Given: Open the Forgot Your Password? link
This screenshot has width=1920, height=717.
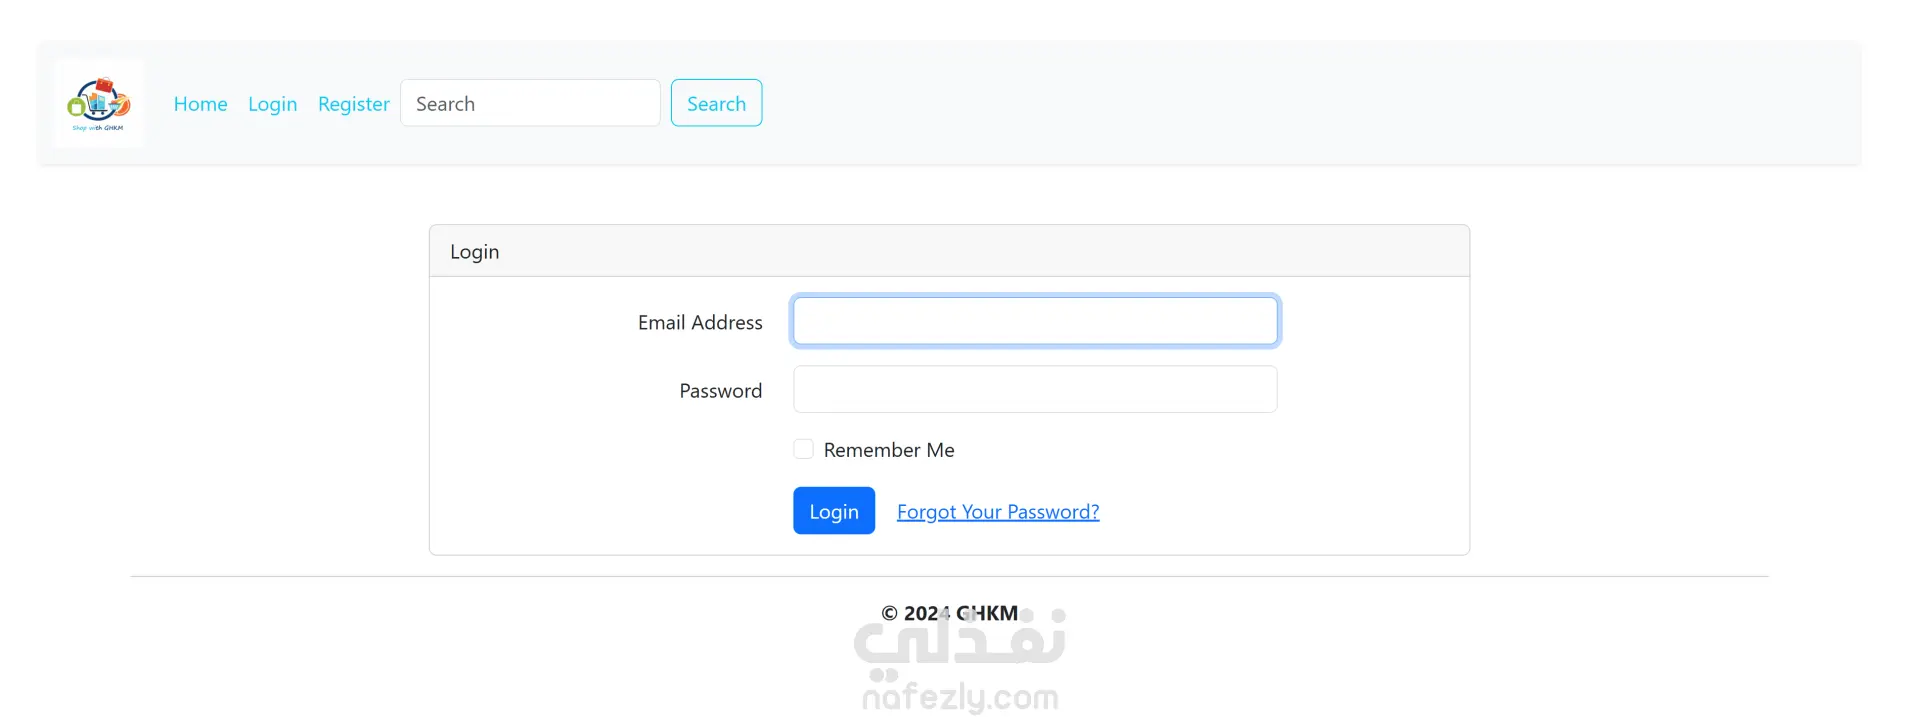Looking at the screenshot, I should pos(998,512).
